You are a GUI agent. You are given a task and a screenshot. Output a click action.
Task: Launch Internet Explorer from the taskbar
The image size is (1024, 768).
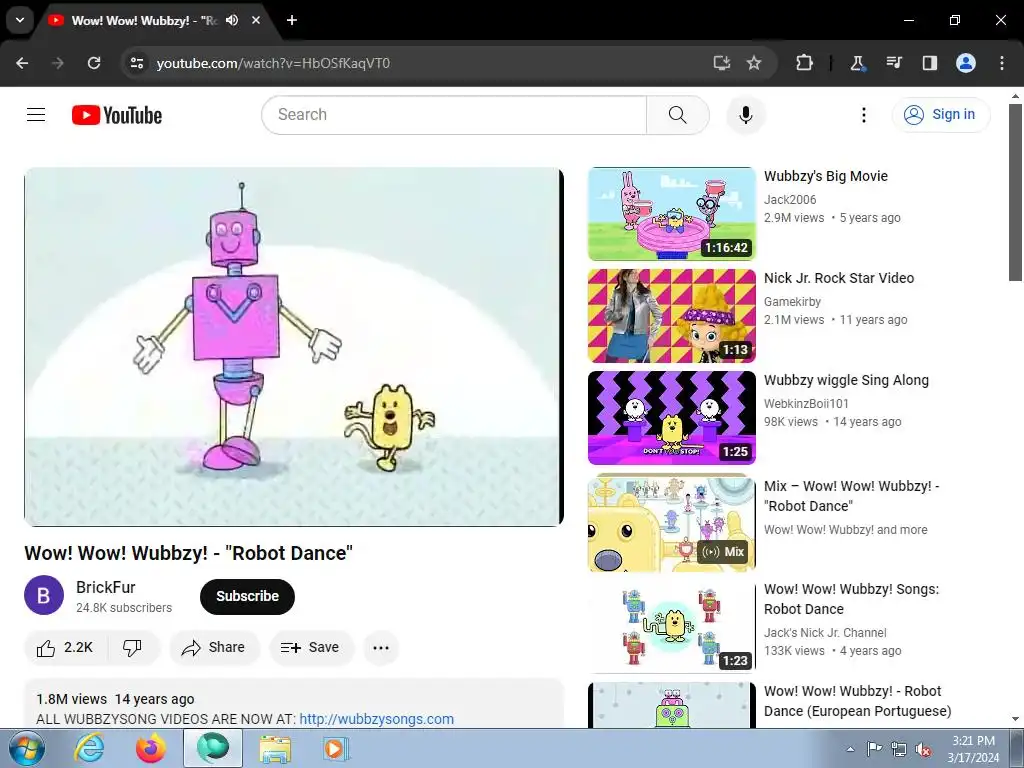[x=89, y=748]
